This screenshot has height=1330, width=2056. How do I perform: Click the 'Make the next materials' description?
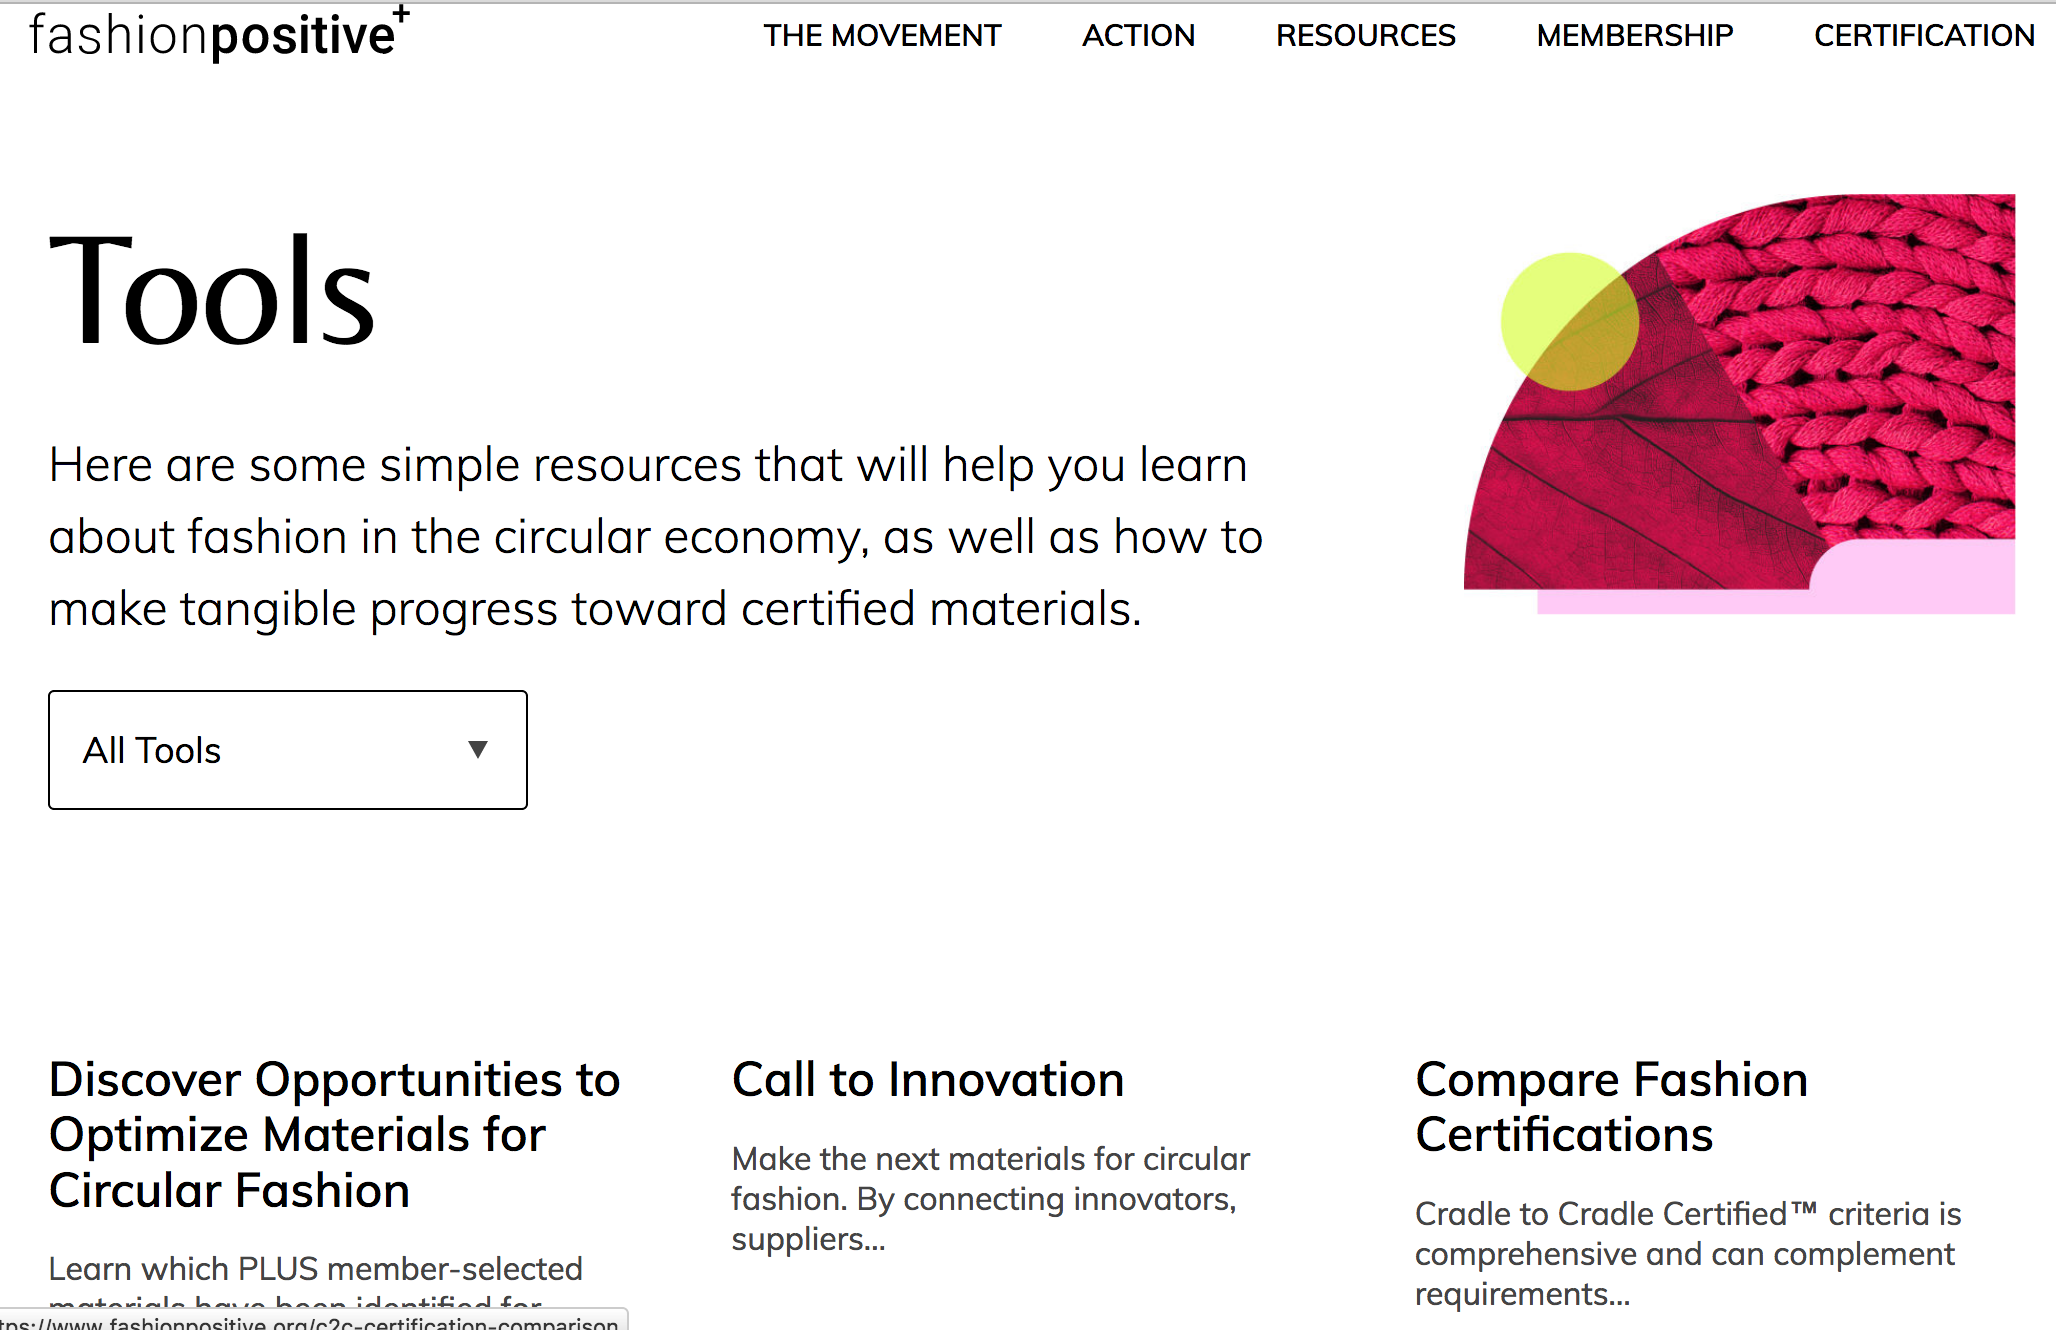pyautogui.click(x=990, y=1199)
